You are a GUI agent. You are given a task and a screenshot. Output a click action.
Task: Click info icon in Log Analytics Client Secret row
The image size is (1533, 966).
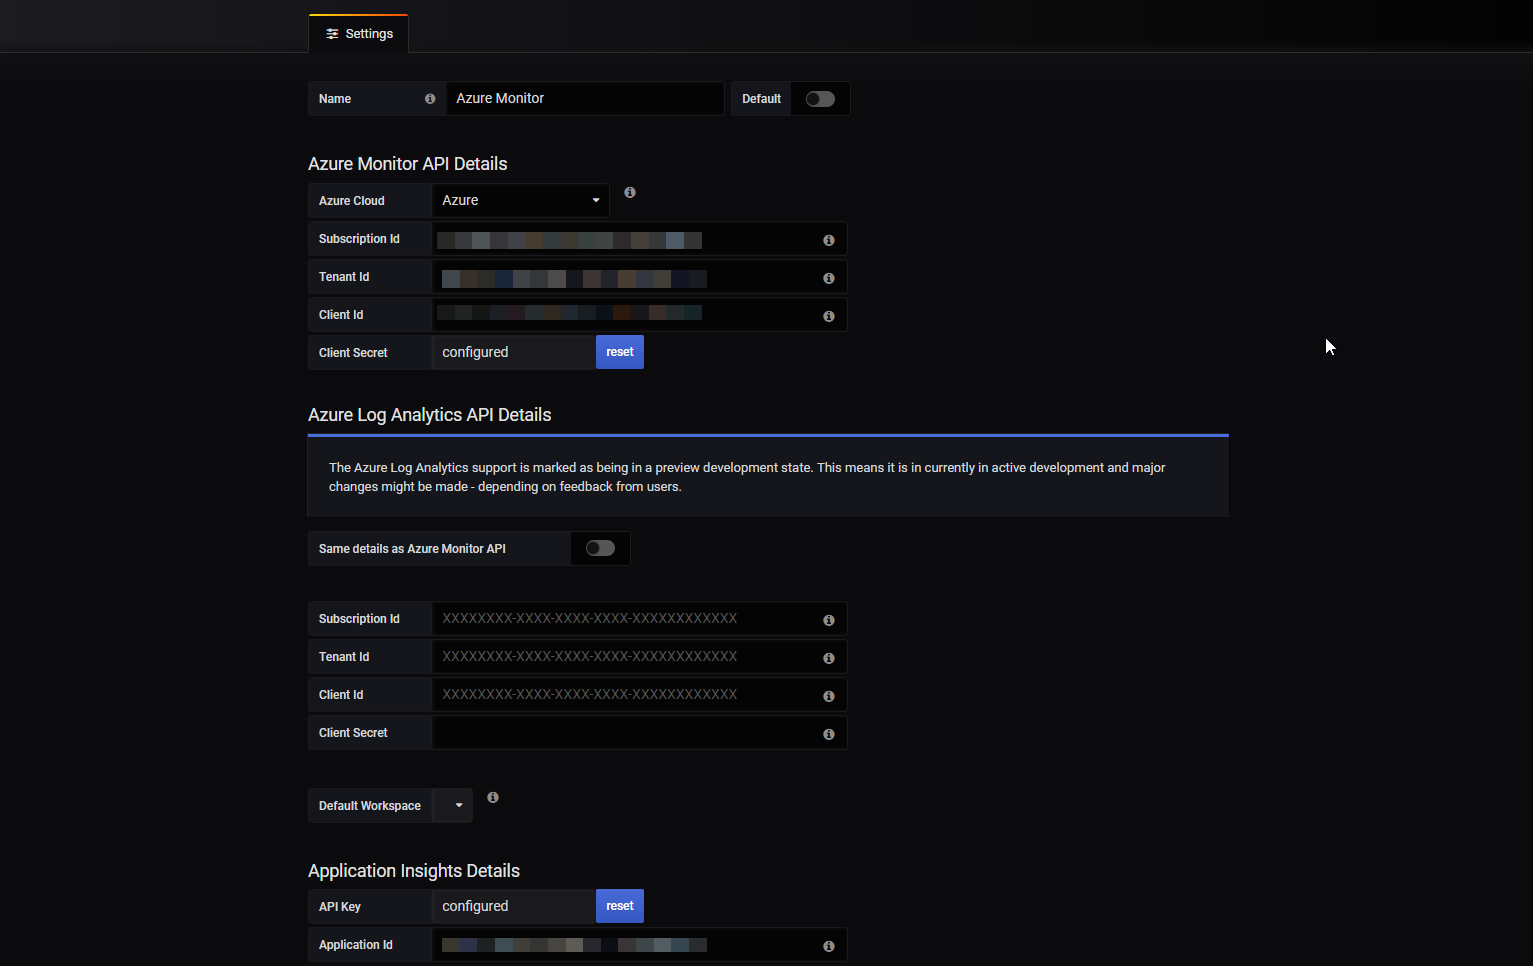point(829,734)
